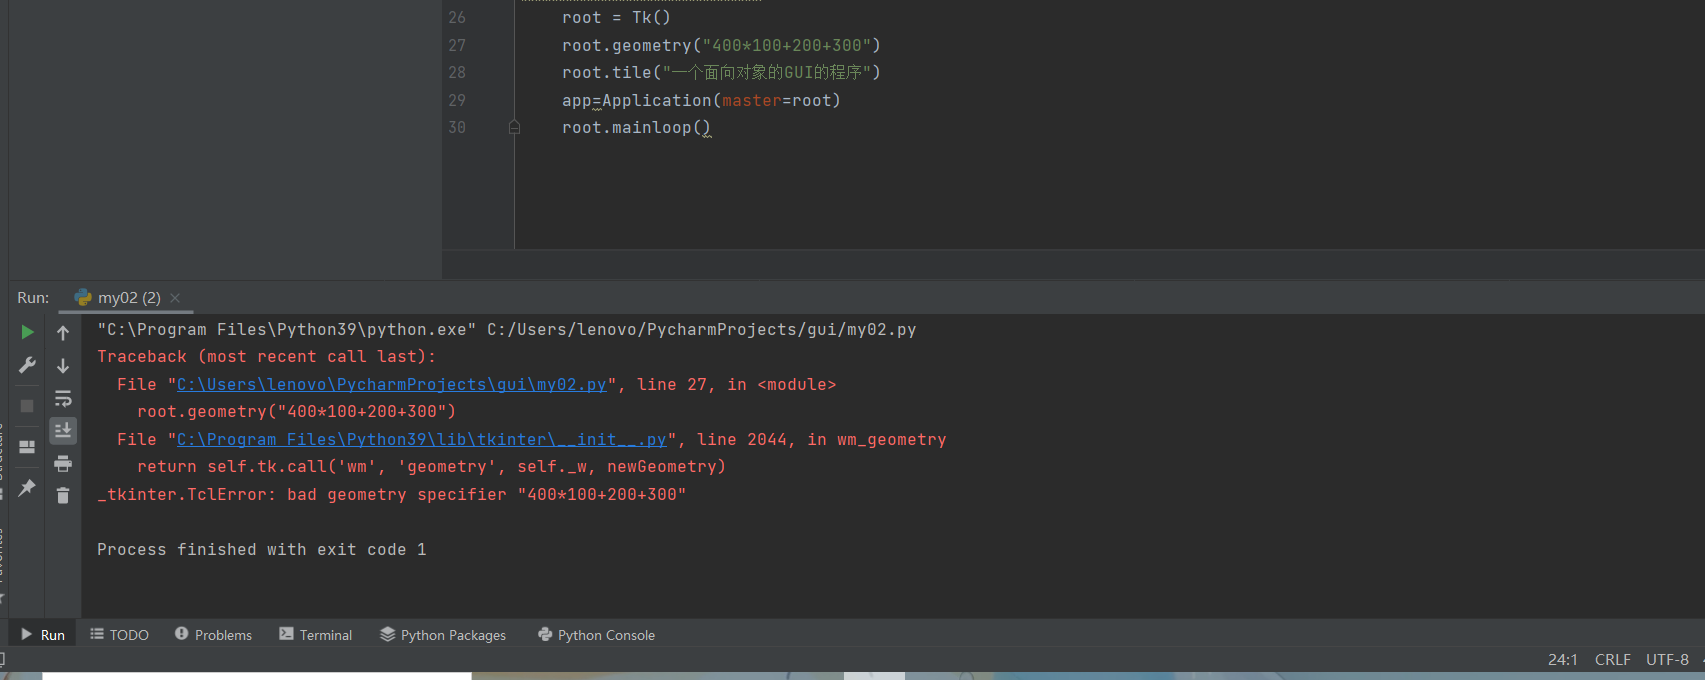1705x680 pixels.
Task: Open the tkinter __init__.py traceback link
Action: pyautogui.click(x=422, y=440)
